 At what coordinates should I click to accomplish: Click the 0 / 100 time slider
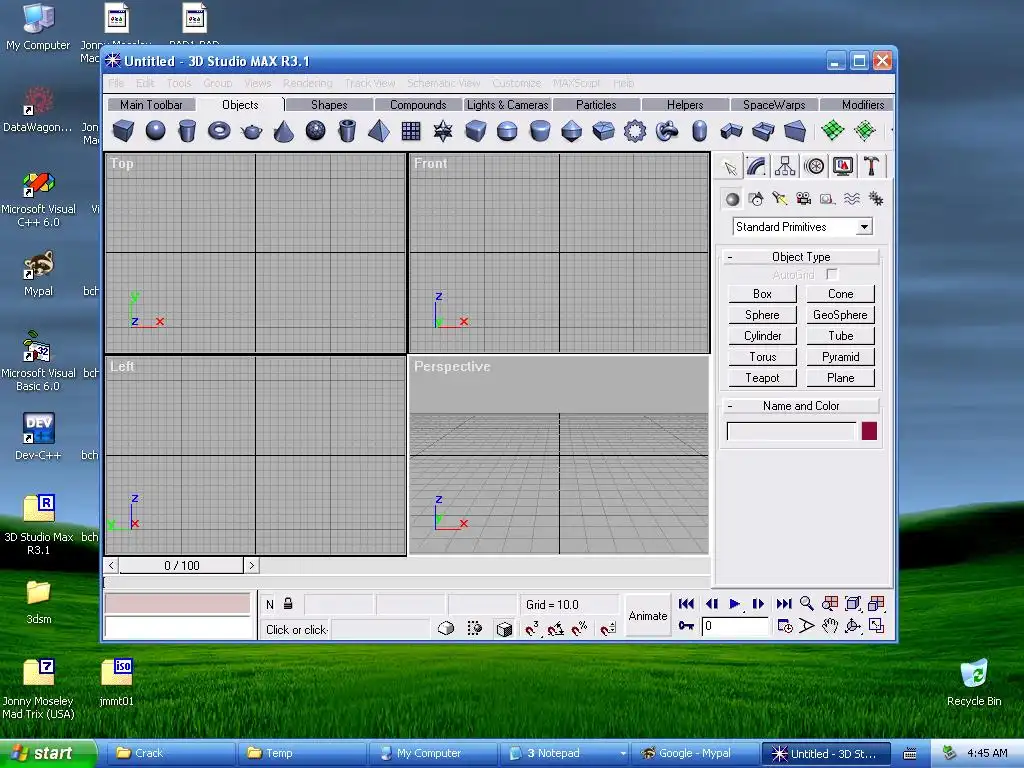tap(182, 566)
